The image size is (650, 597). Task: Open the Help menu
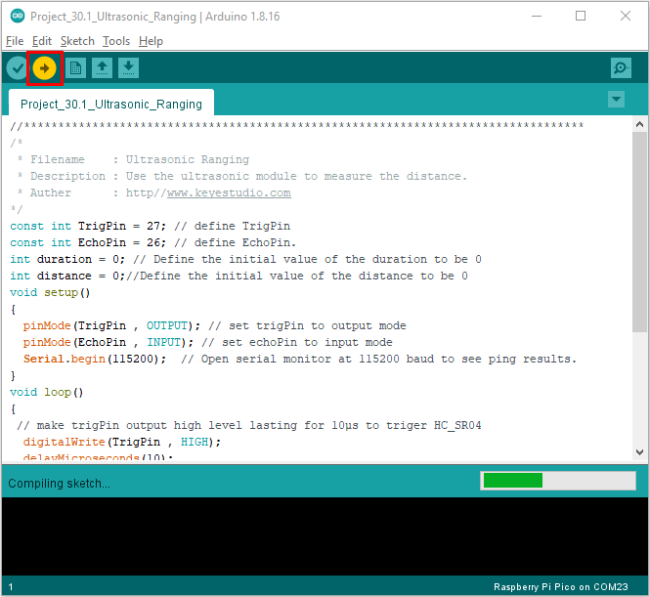151,41
